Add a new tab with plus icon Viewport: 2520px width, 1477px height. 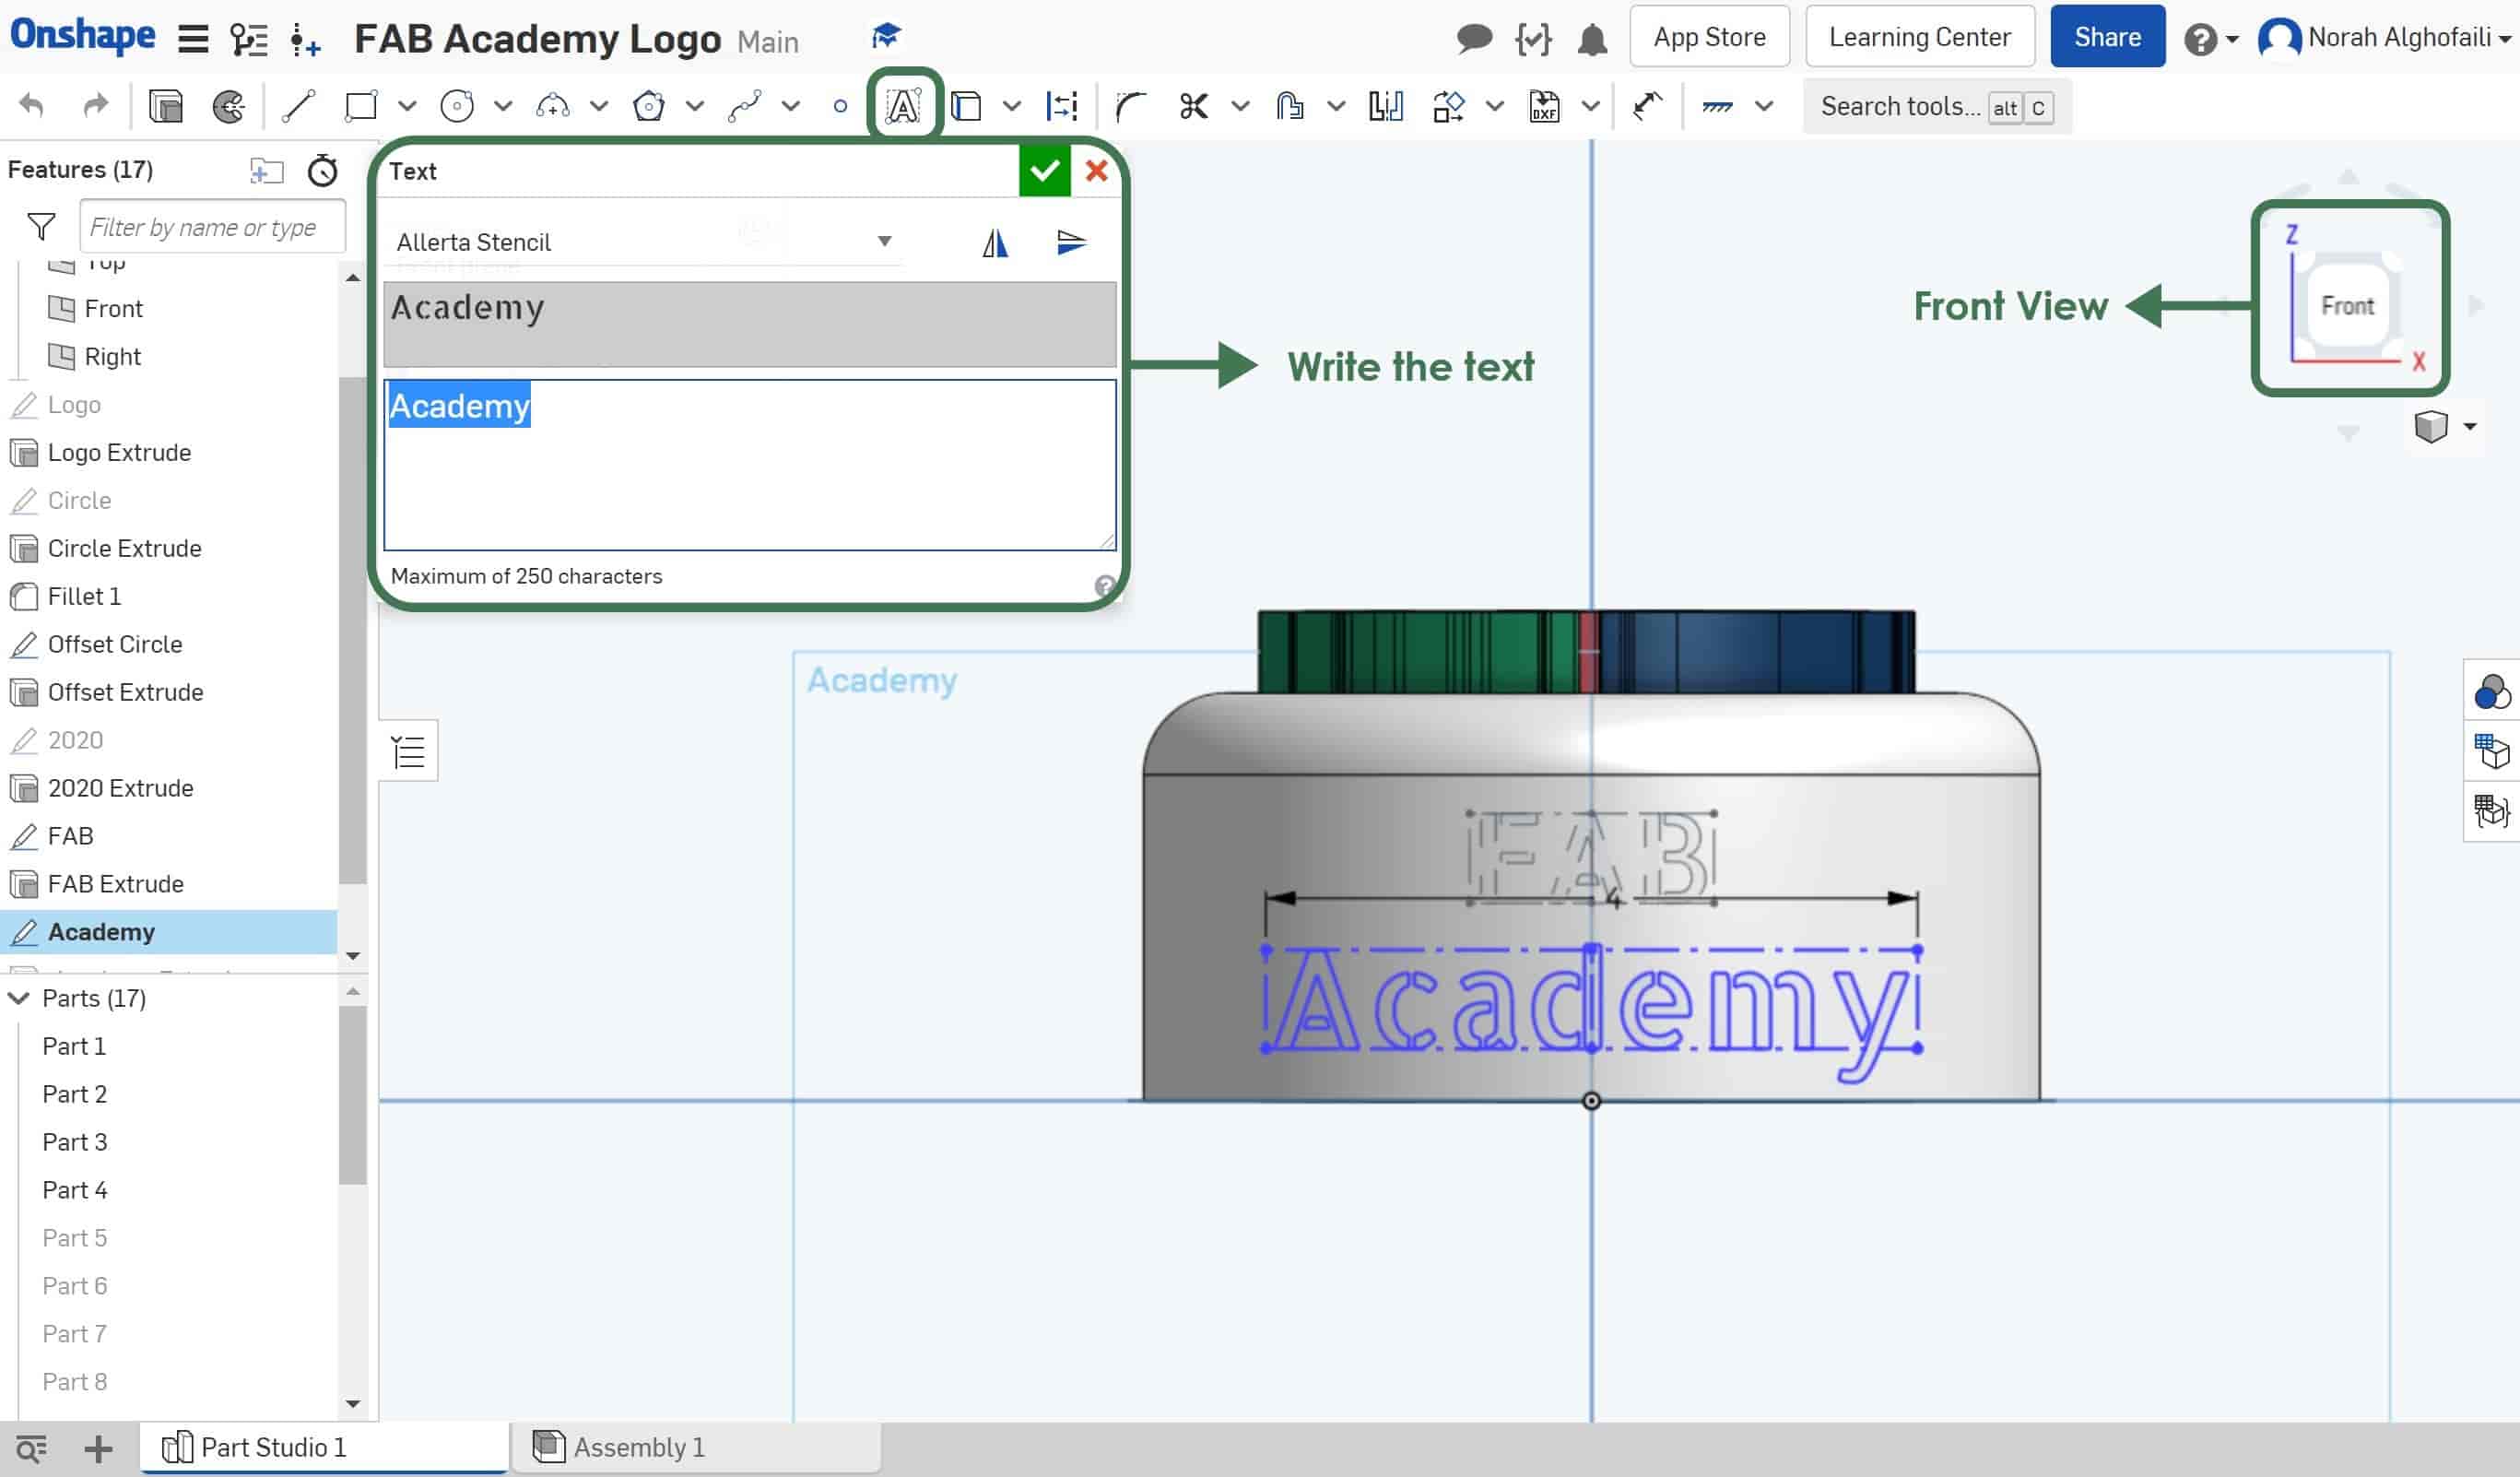[98, 1448]
